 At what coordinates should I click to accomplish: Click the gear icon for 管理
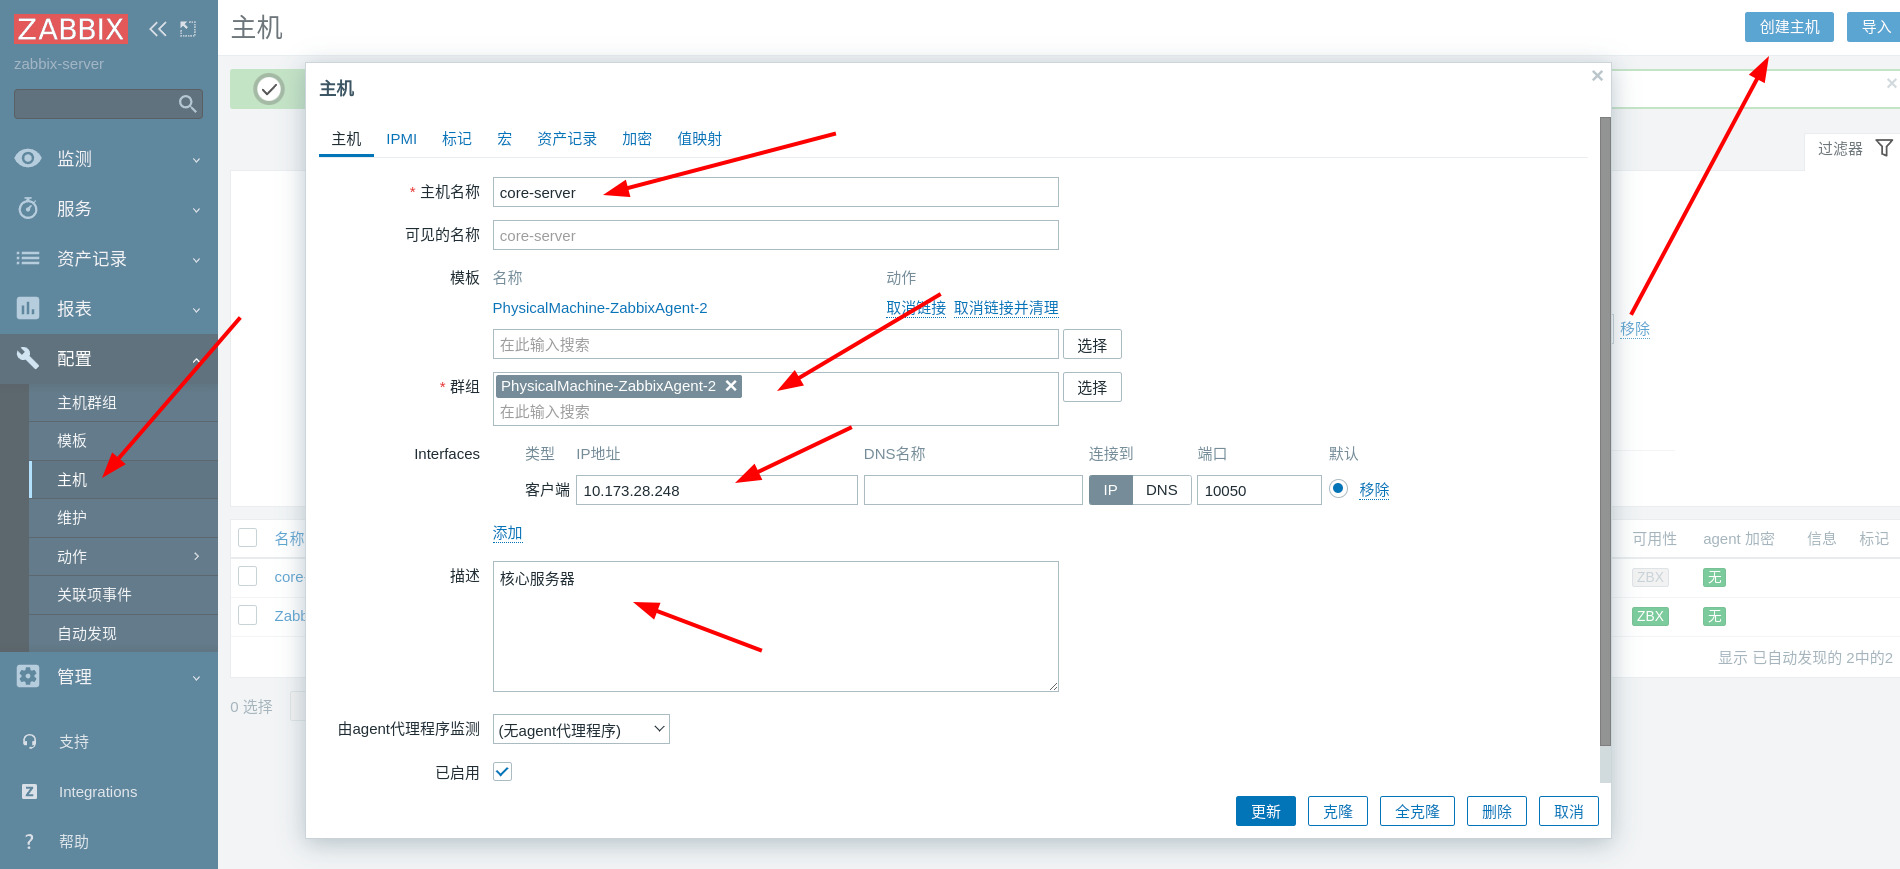coord(28,676)
